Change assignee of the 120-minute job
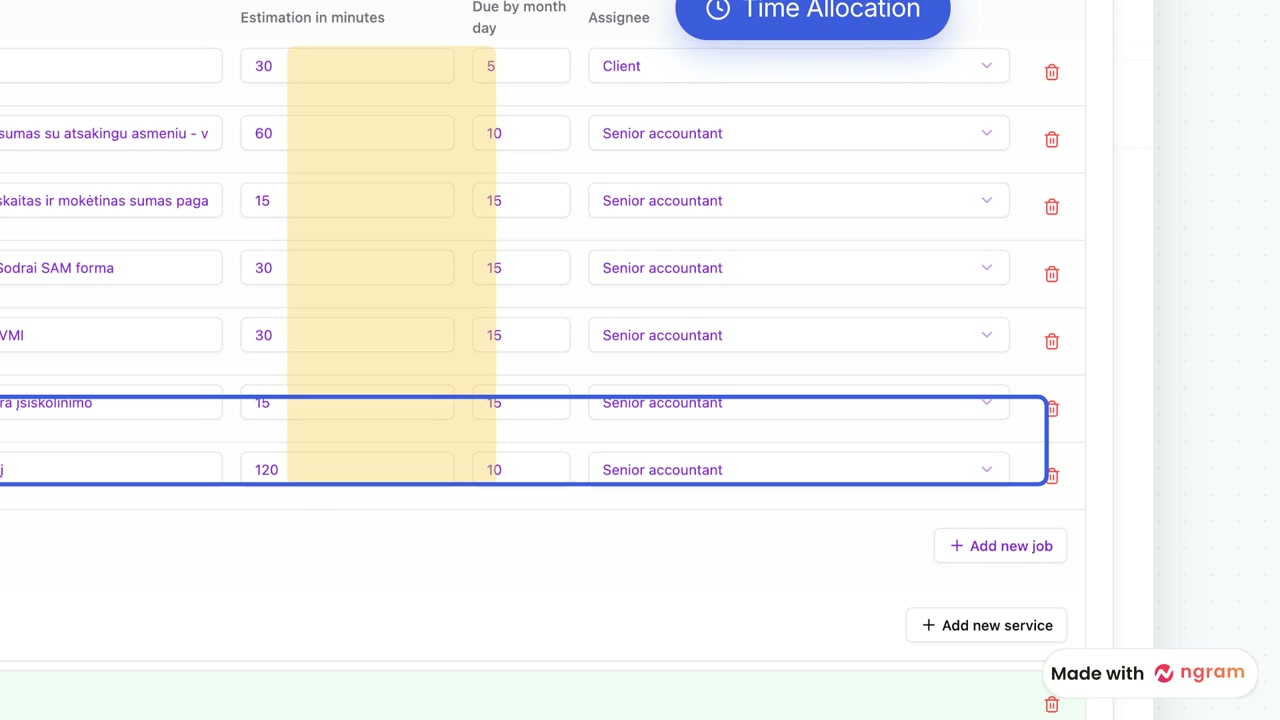The image size is (1280, 720). pos(799,469)
